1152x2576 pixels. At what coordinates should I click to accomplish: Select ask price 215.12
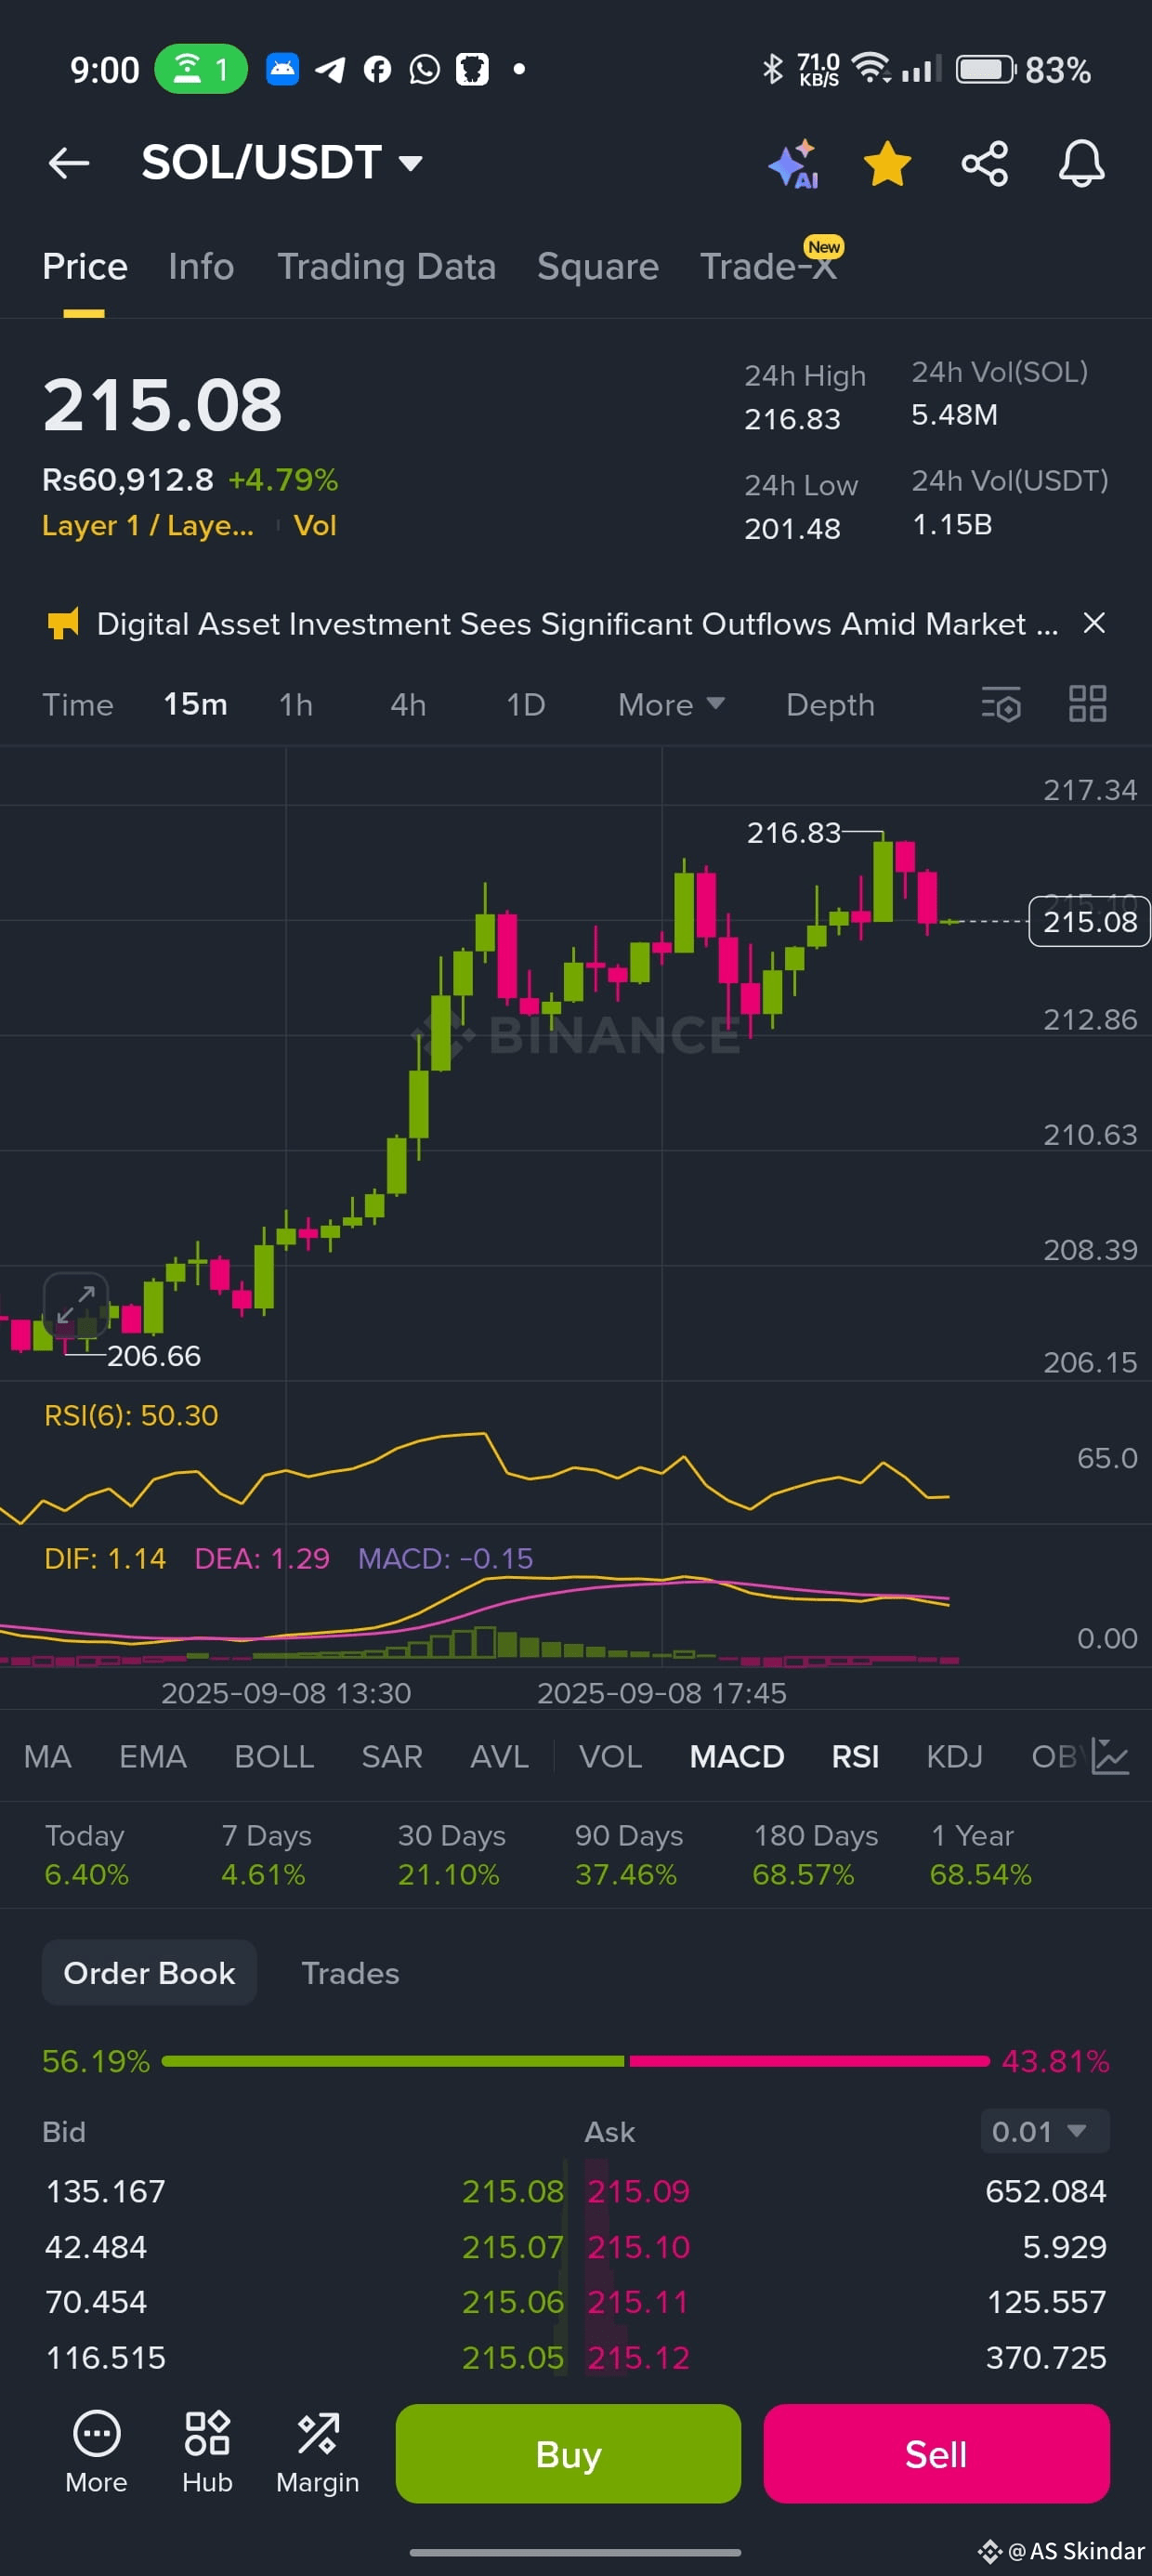638,2358
